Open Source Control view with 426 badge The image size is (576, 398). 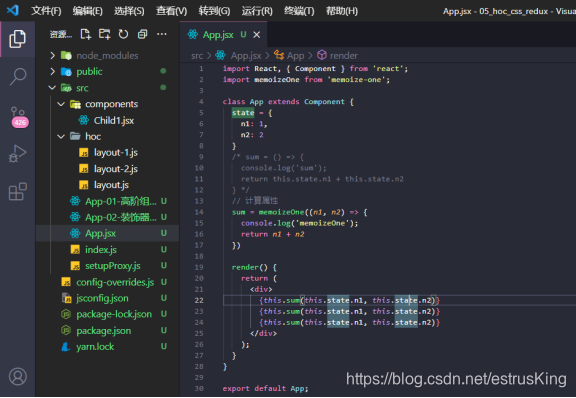click(18, 117)
